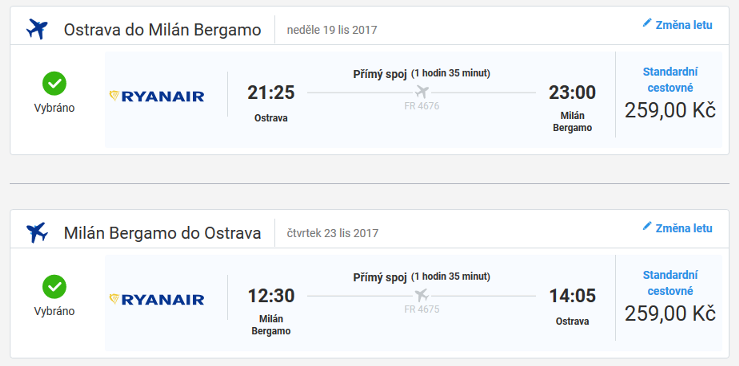Click the 14:05 arrival time in Ostrava
This screenshot has height=366, width=739.
573,296
